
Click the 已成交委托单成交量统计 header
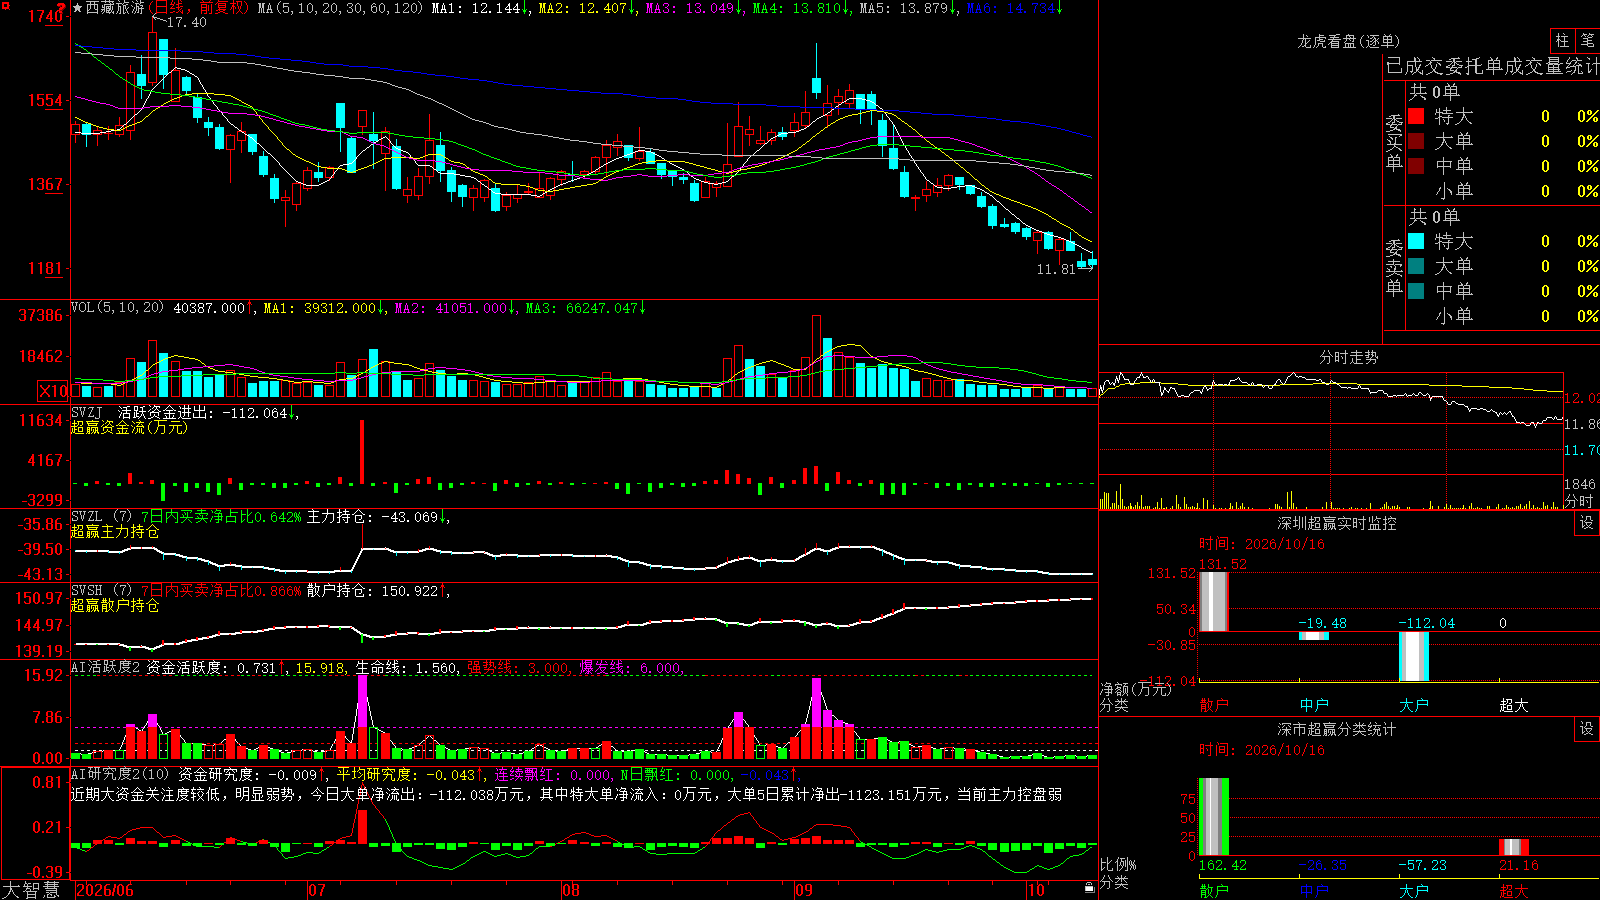pos(1492,66)
